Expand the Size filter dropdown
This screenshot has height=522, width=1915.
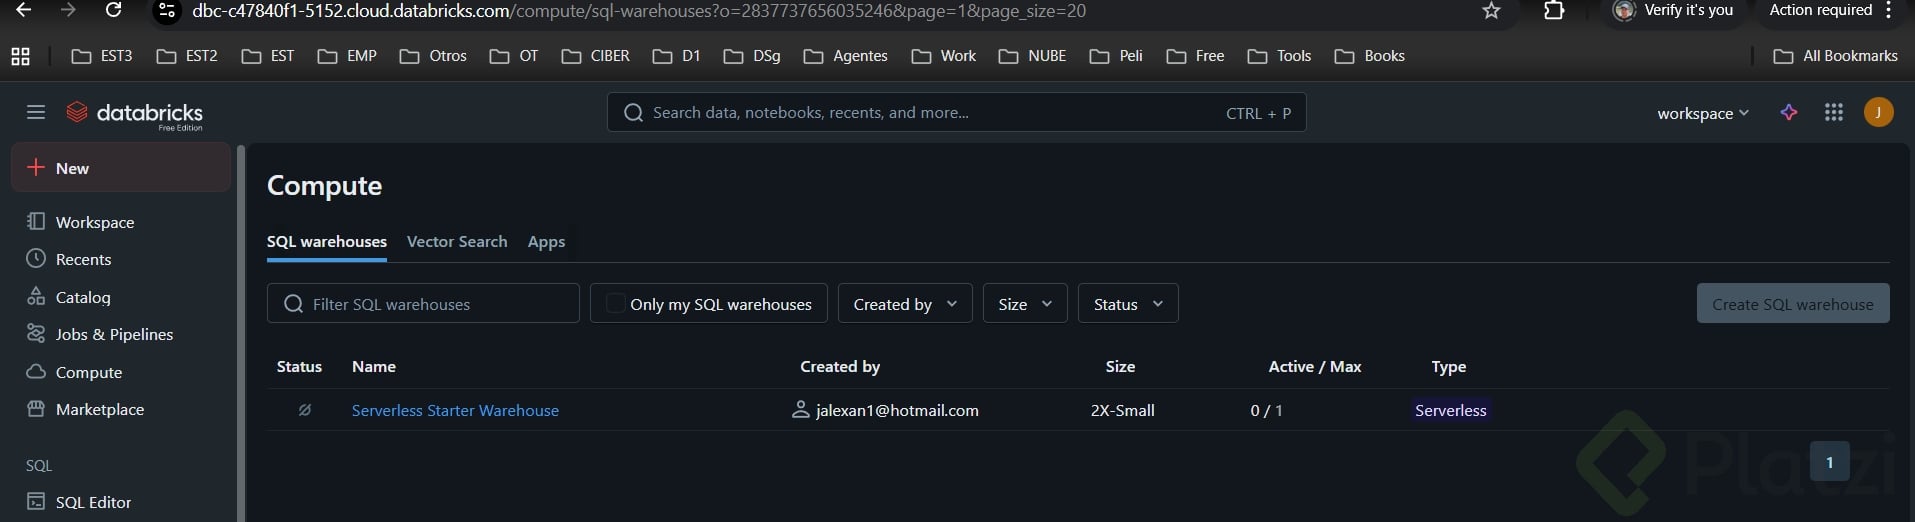point(1025,304)
